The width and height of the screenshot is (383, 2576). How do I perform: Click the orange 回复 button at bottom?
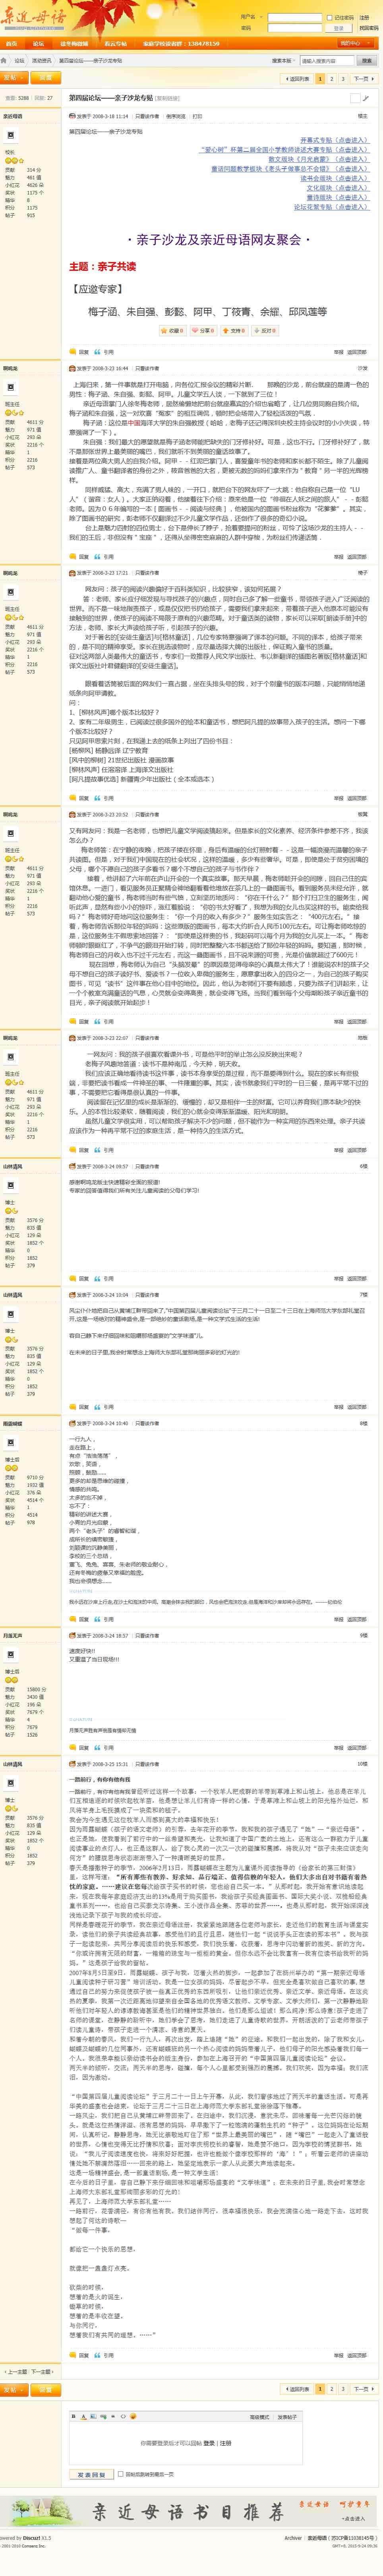click(46, 2389)
